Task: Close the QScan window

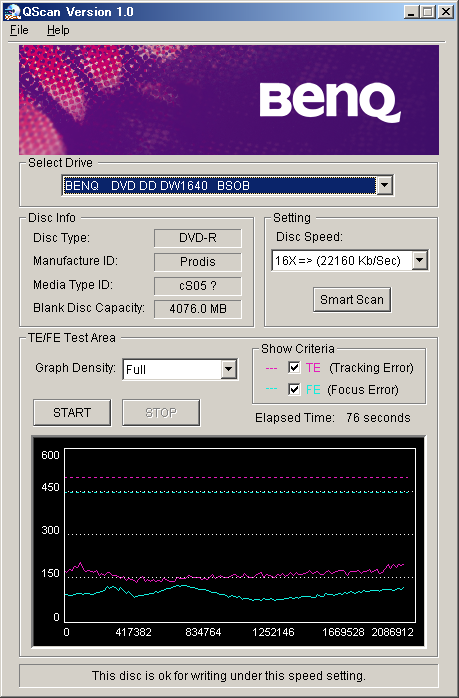Action: click(x=445, y=12)
